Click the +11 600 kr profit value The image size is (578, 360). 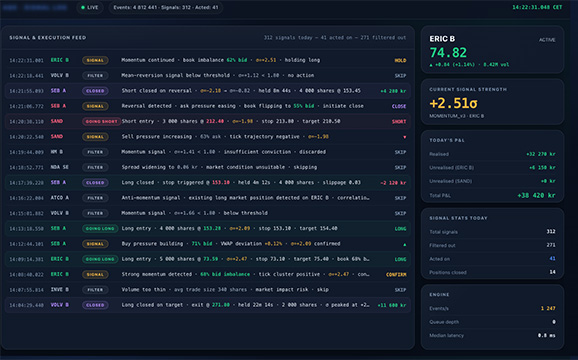point(392,305)
